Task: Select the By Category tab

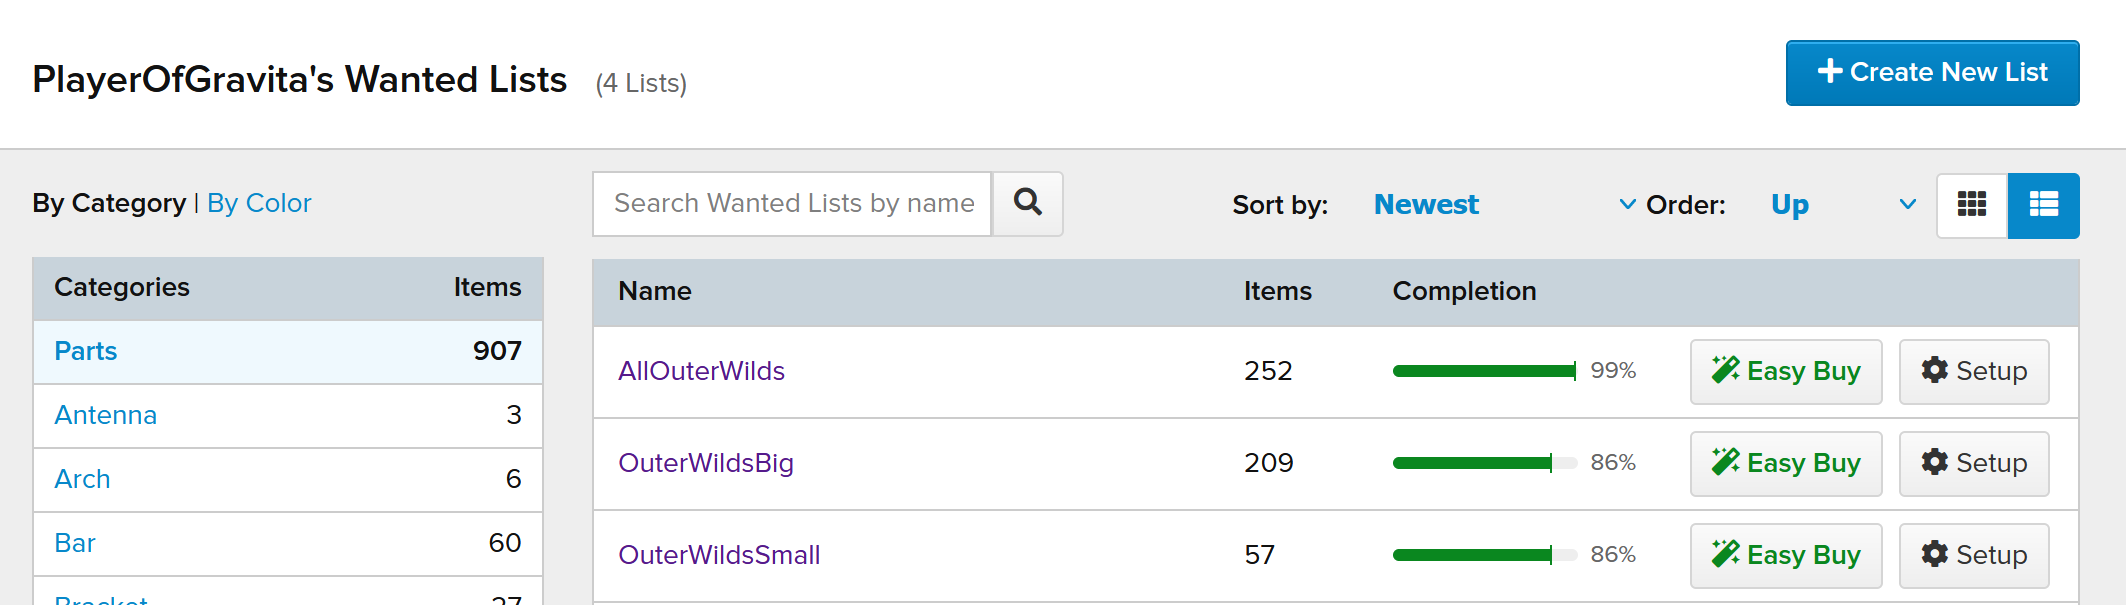Action: 109,203
